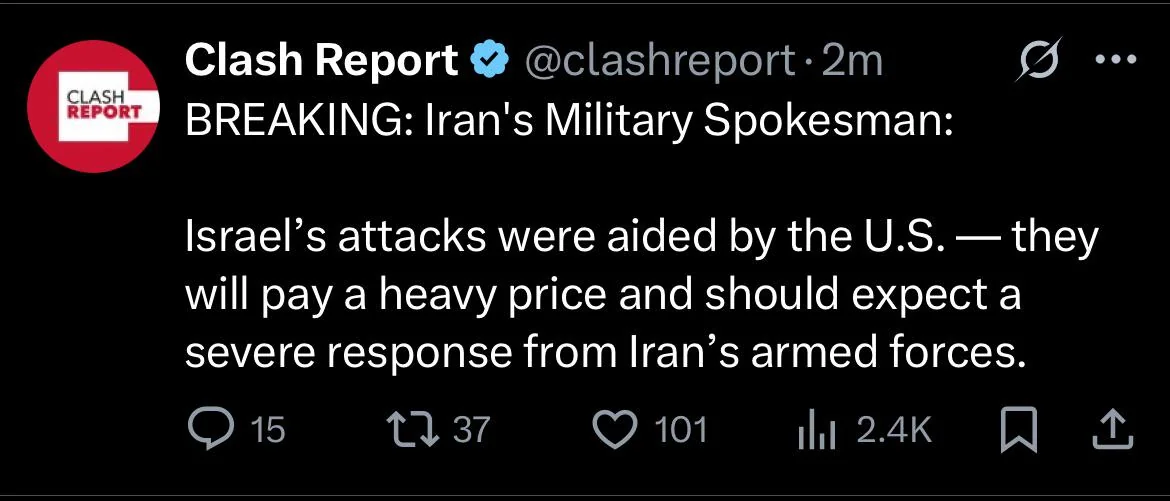Open the Grok slashed-circle icon
The image size is (1170, 501).
(1039, 61)
